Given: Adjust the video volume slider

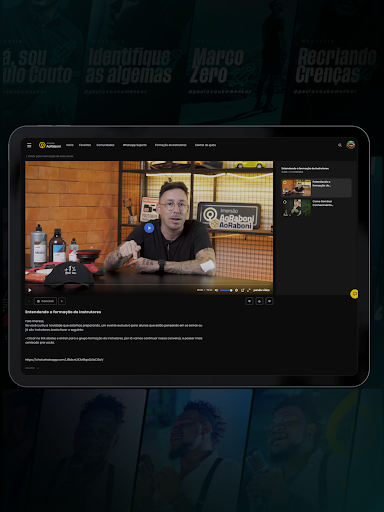Looking at the screenshot, I should pos(226,290).
